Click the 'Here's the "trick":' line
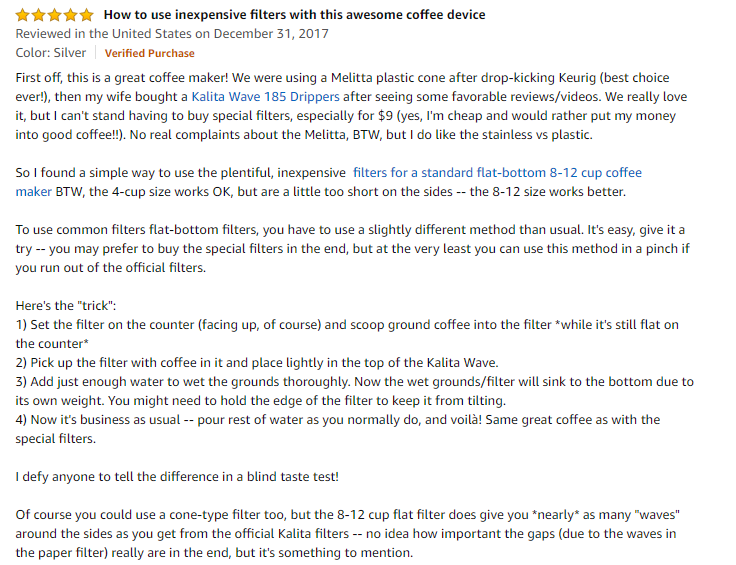736x565 pixels. (x=66, y=306)
